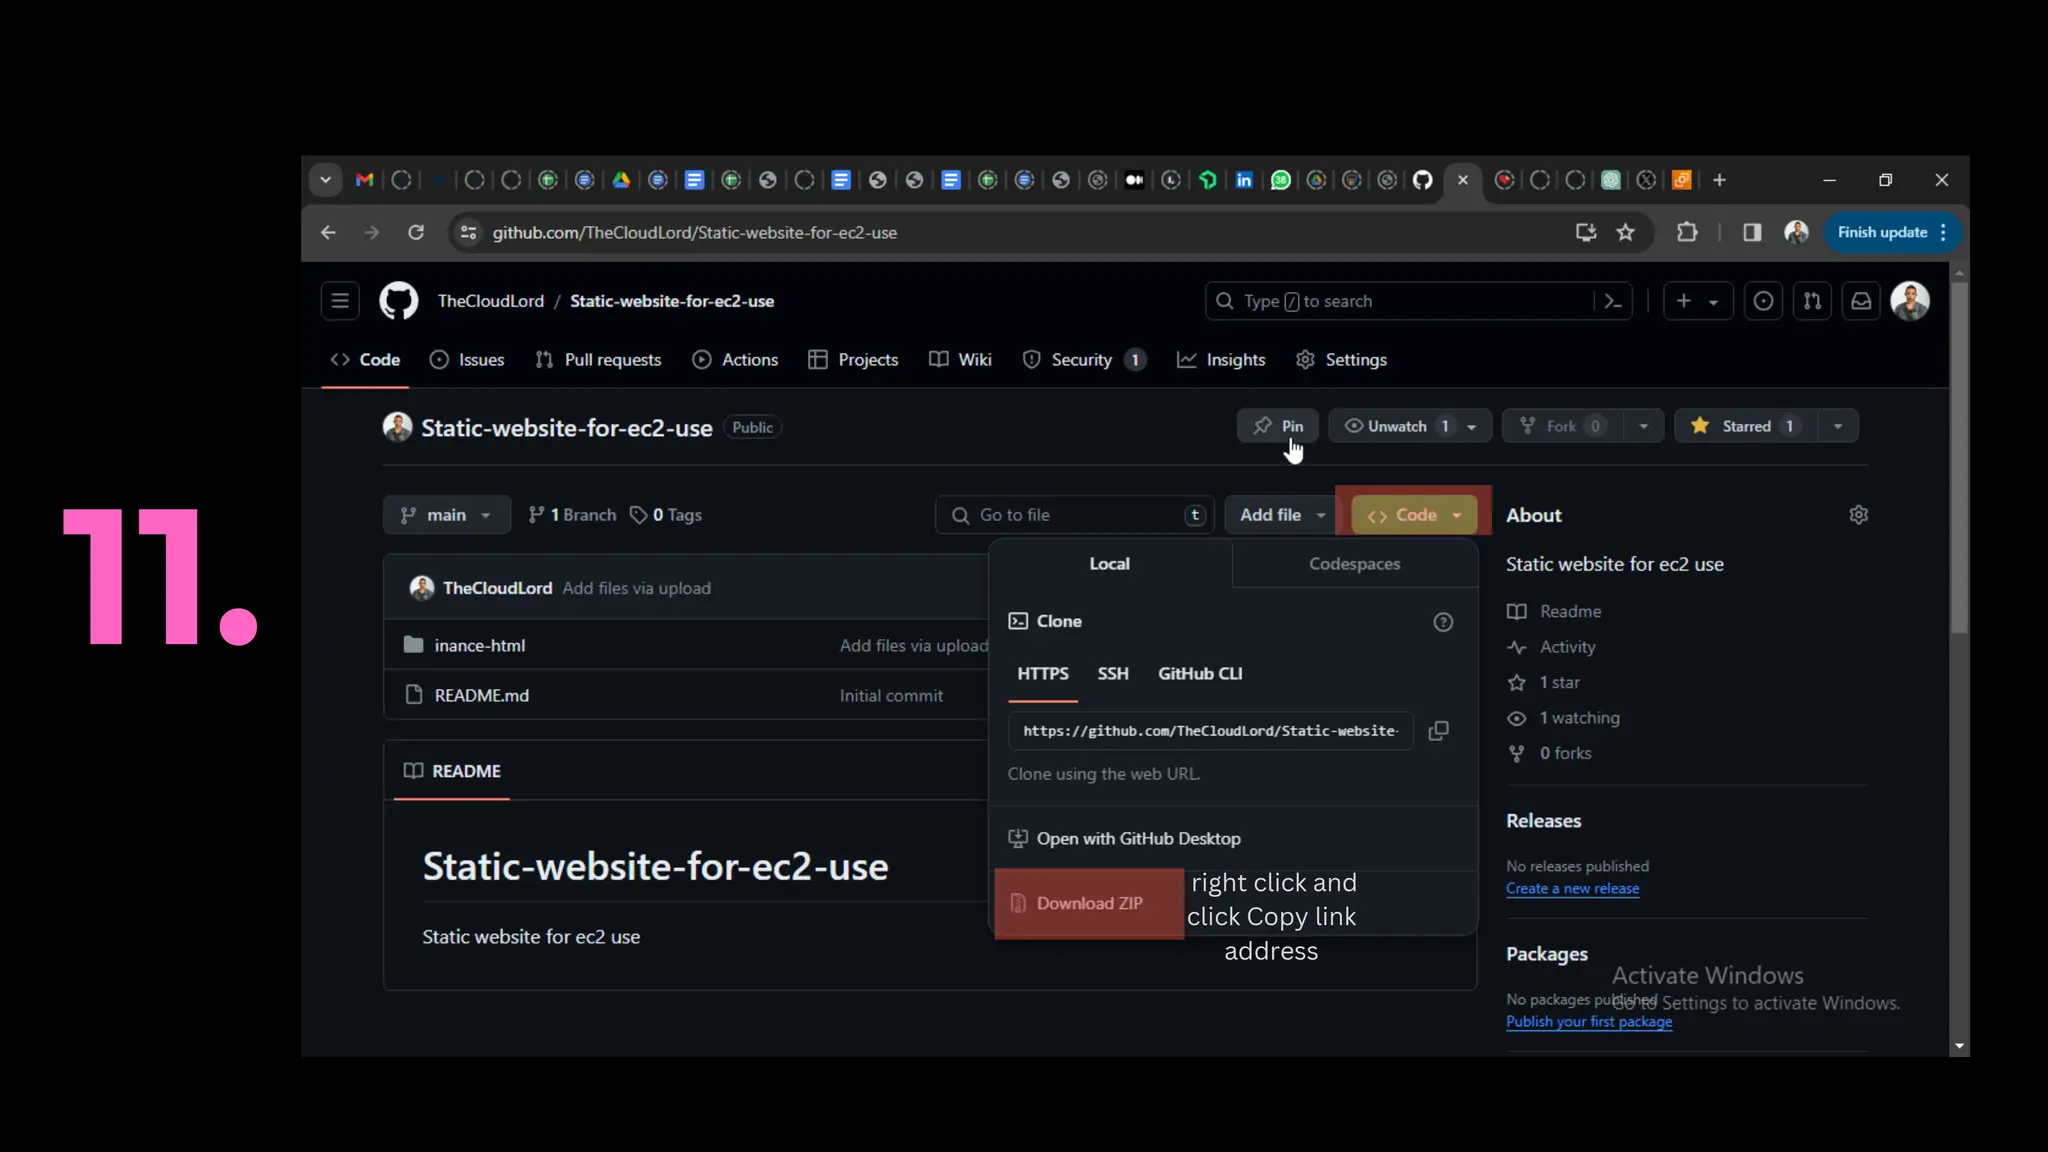This screenshot has height=1152, width=2048.
Task: Open the About settings gear icon
Action: 1858,515
